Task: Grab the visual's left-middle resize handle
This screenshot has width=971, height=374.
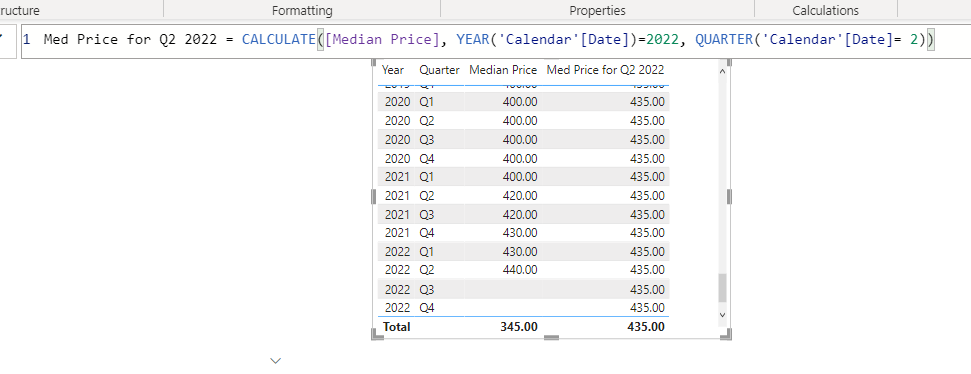Action: 373,196
